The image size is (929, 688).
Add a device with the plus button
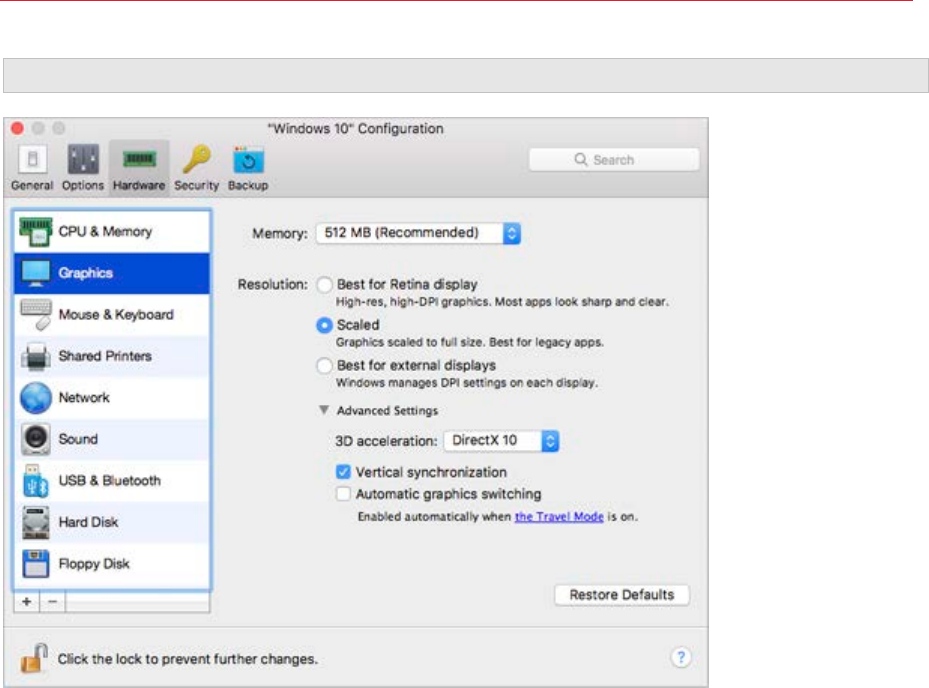pyautogui.click(x=27, y=601)
